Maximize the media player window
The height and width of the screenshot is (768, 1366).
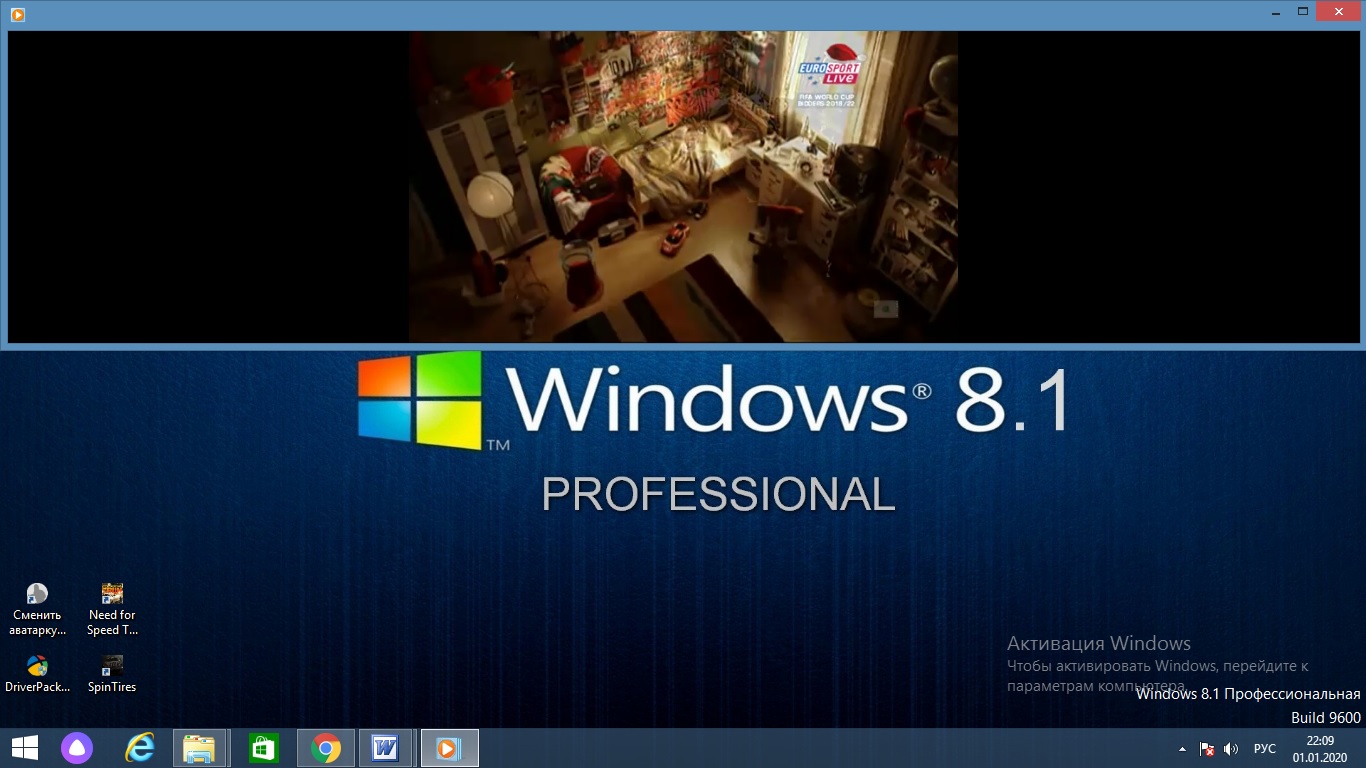(1303, 12)
